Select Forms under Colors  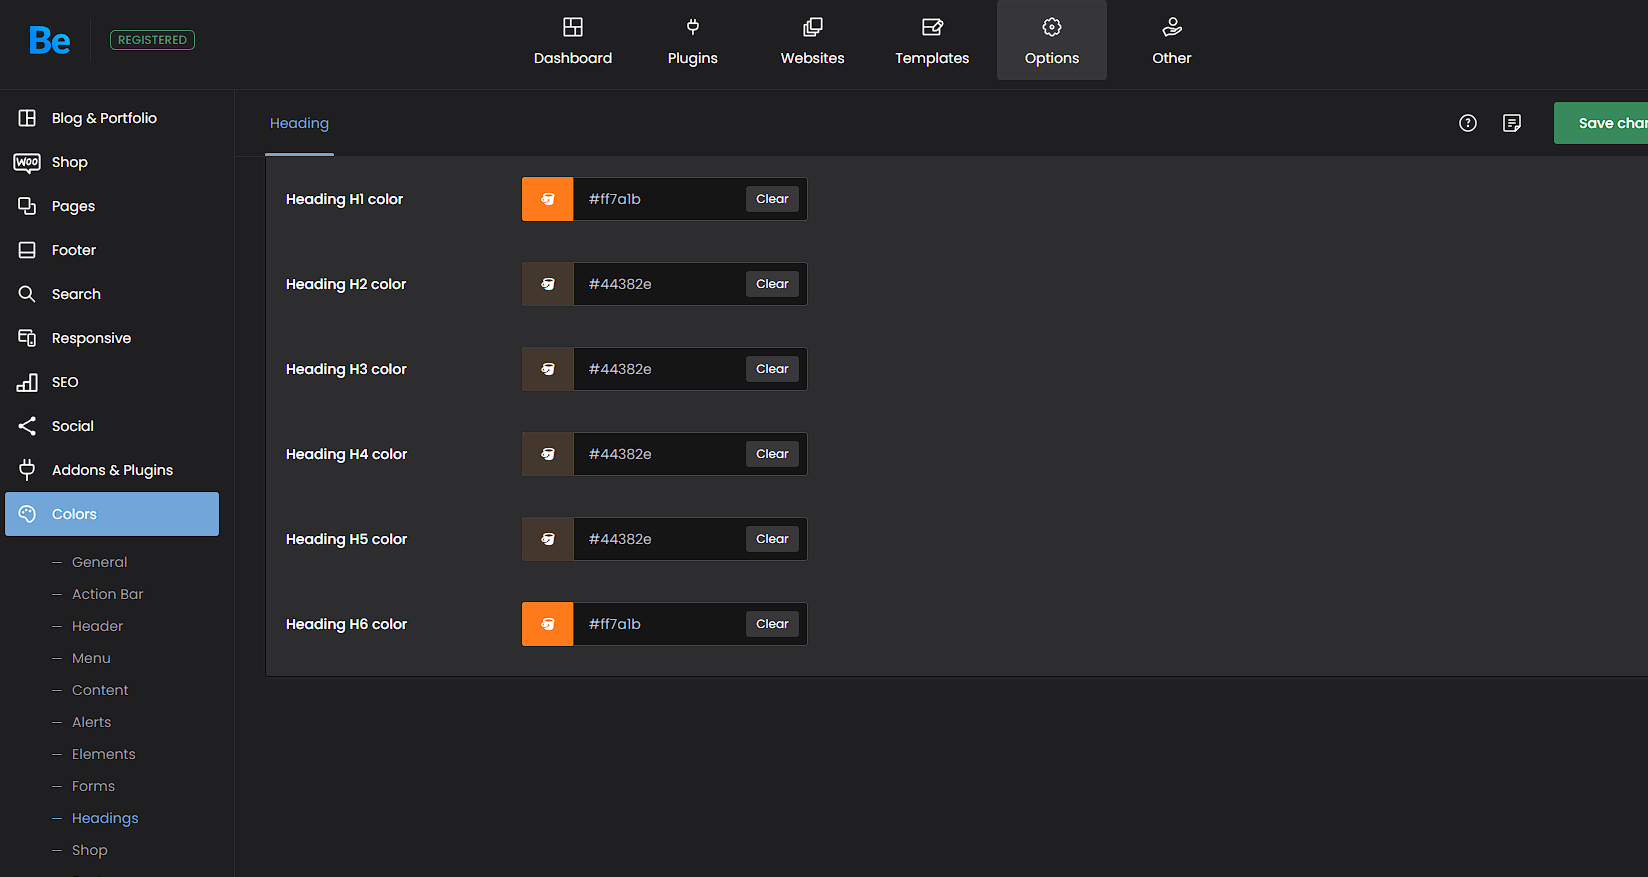click(93, 786)
